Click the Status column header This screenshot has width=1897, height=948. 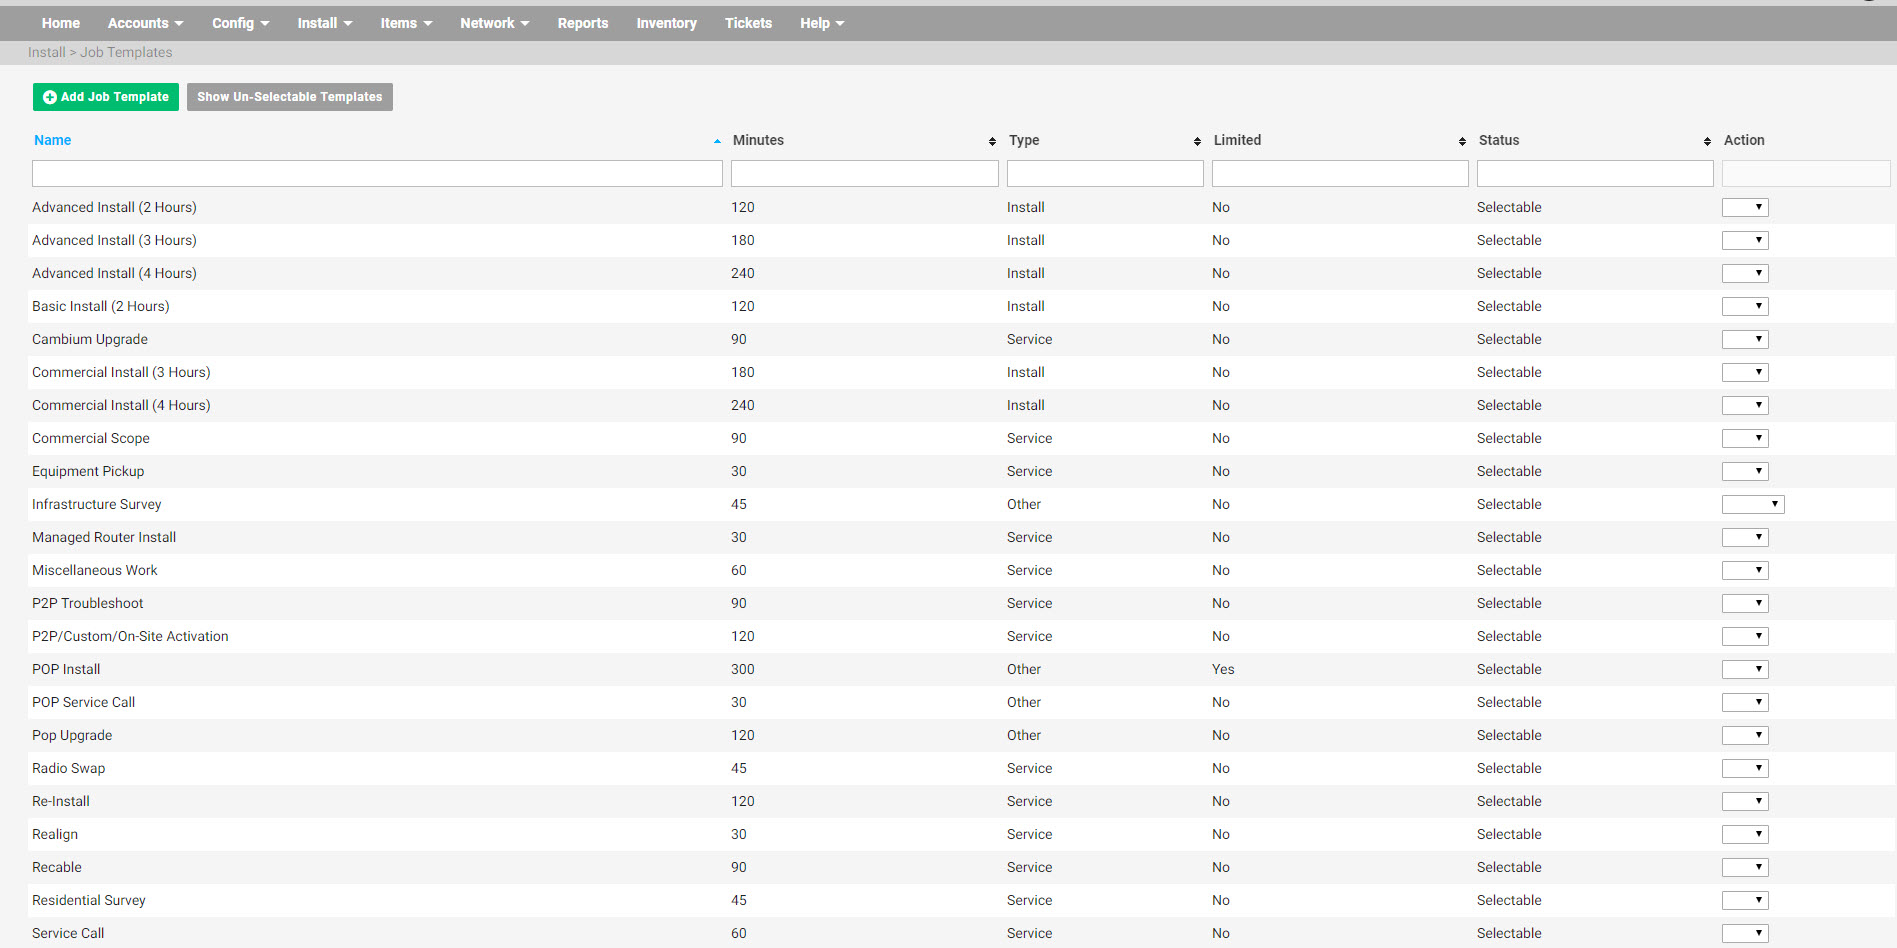(x=1499, y=140)
